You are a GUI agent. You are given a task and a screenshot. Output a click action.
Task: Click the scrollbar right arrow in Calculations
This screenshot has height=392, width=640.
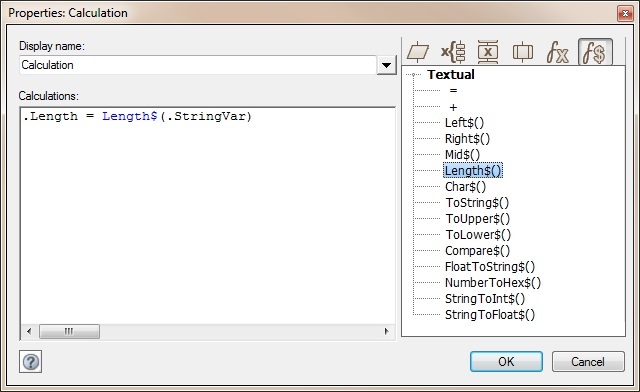387,331
